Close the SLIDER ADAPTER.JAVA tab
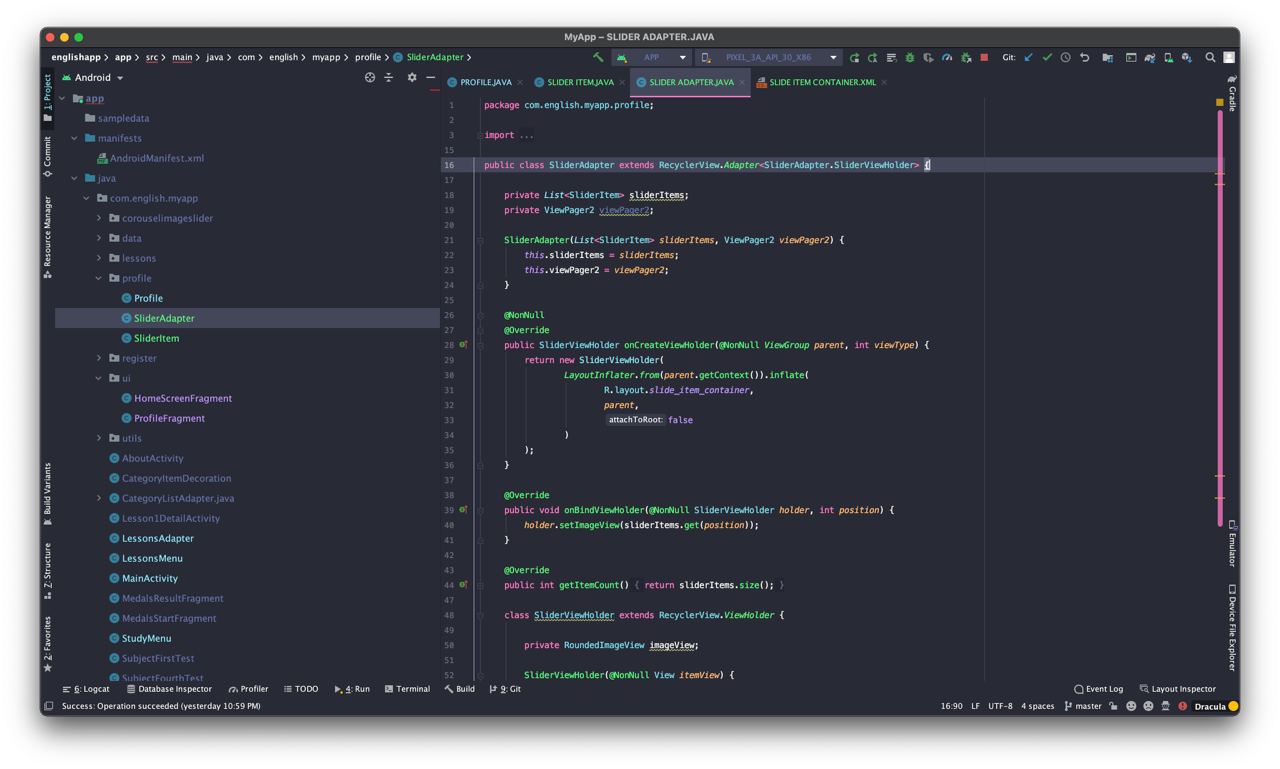The image size is (1280, 769). point(742,83)
